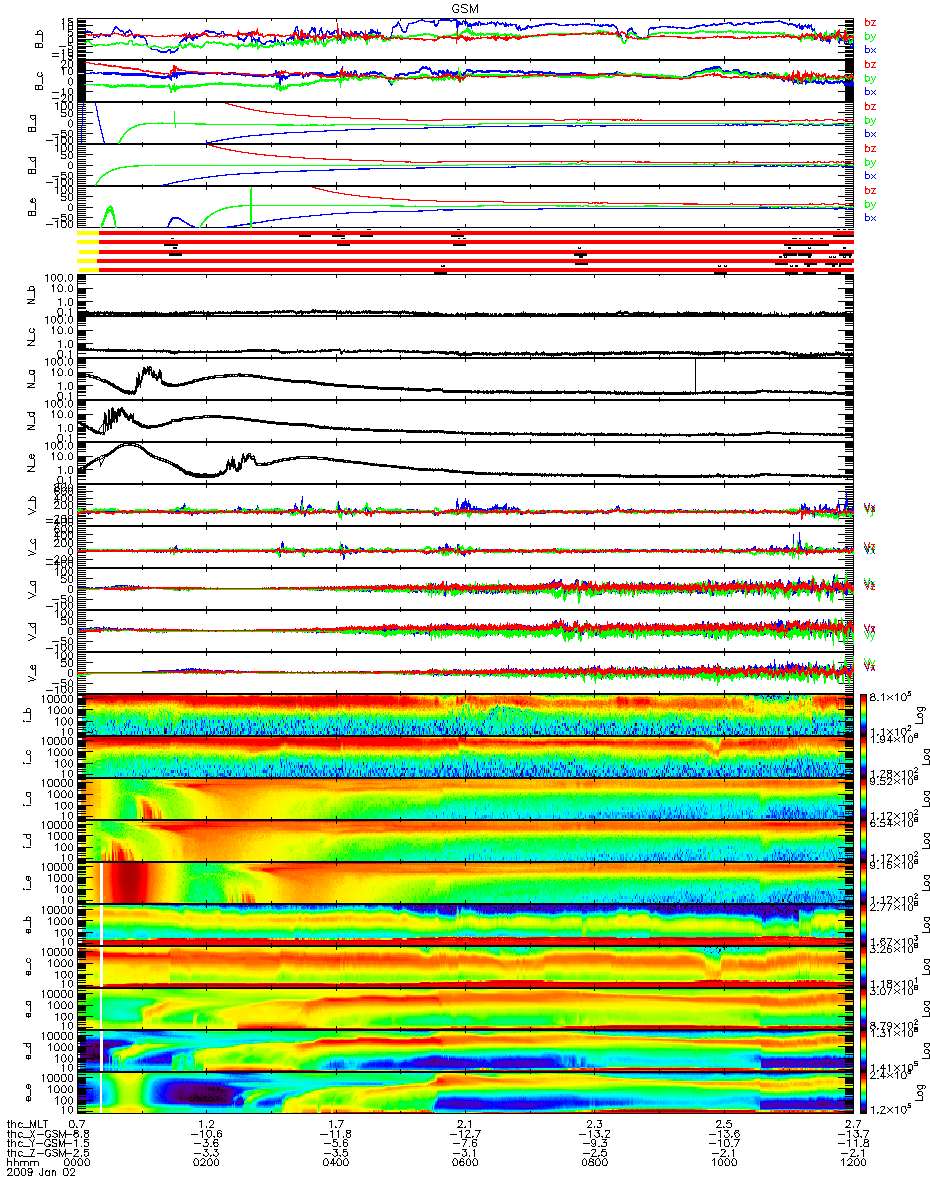Viewport: 930px width, 1200px height.
Task: Click the 0600 time tick label
Action: [465, 1164]
